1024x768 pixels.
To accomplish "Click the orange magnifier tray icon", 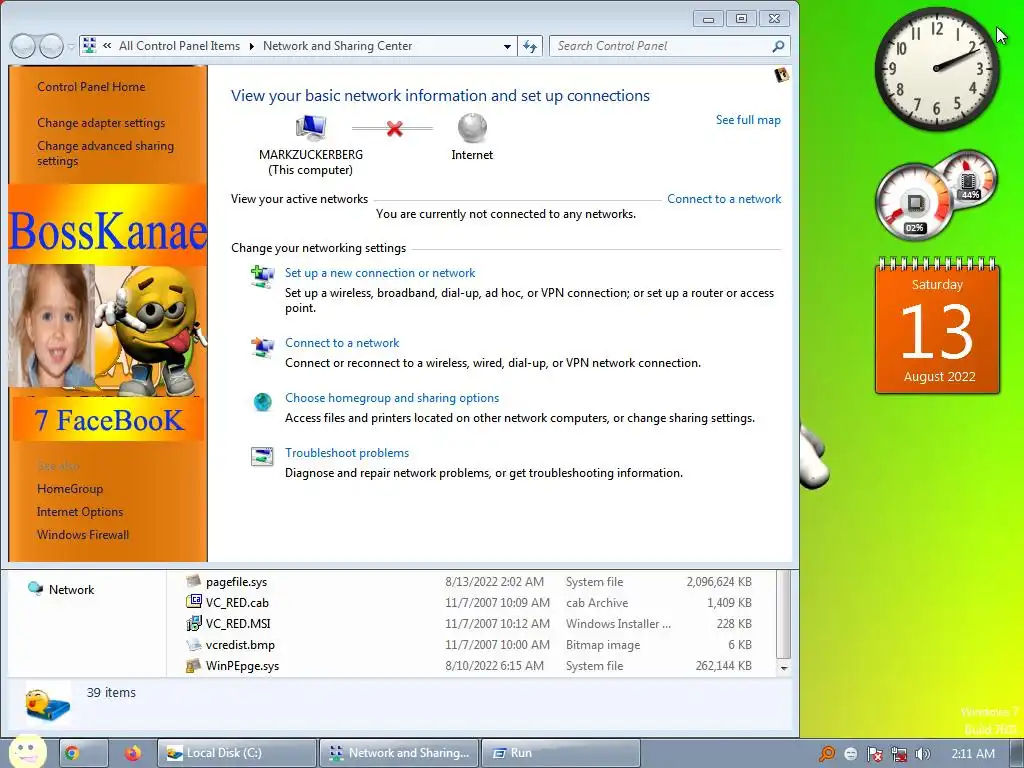I will [827, 754].
